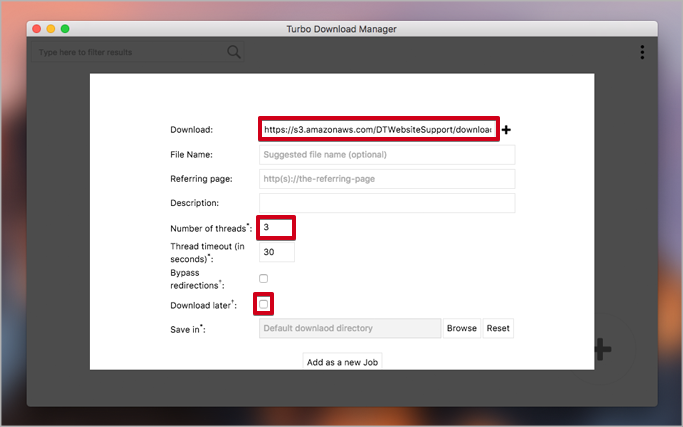This screenshot has height=427, width=683.
Task: Close the Turbo Download Manager window
Action: pyautogui.click(x=37, y=29)
